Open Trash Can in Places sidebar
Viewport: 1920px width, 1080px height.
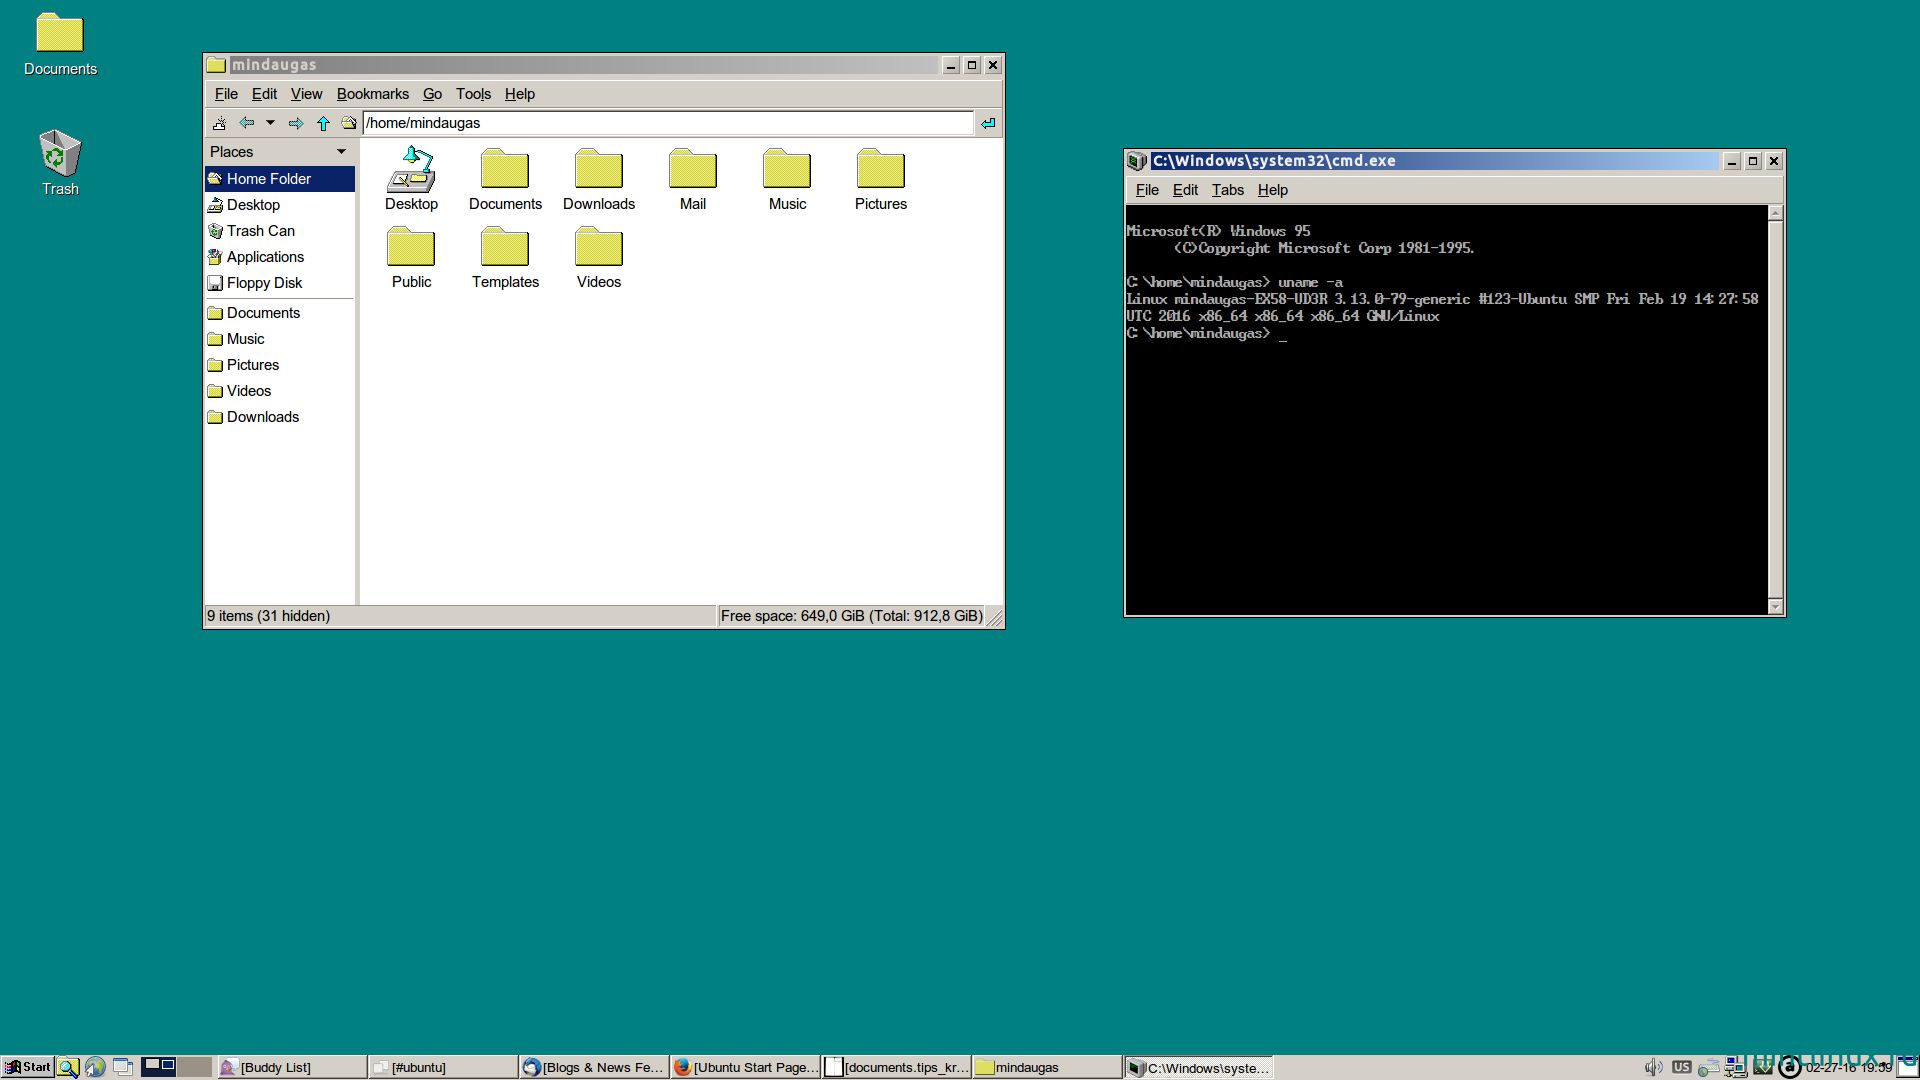(280, 231)
